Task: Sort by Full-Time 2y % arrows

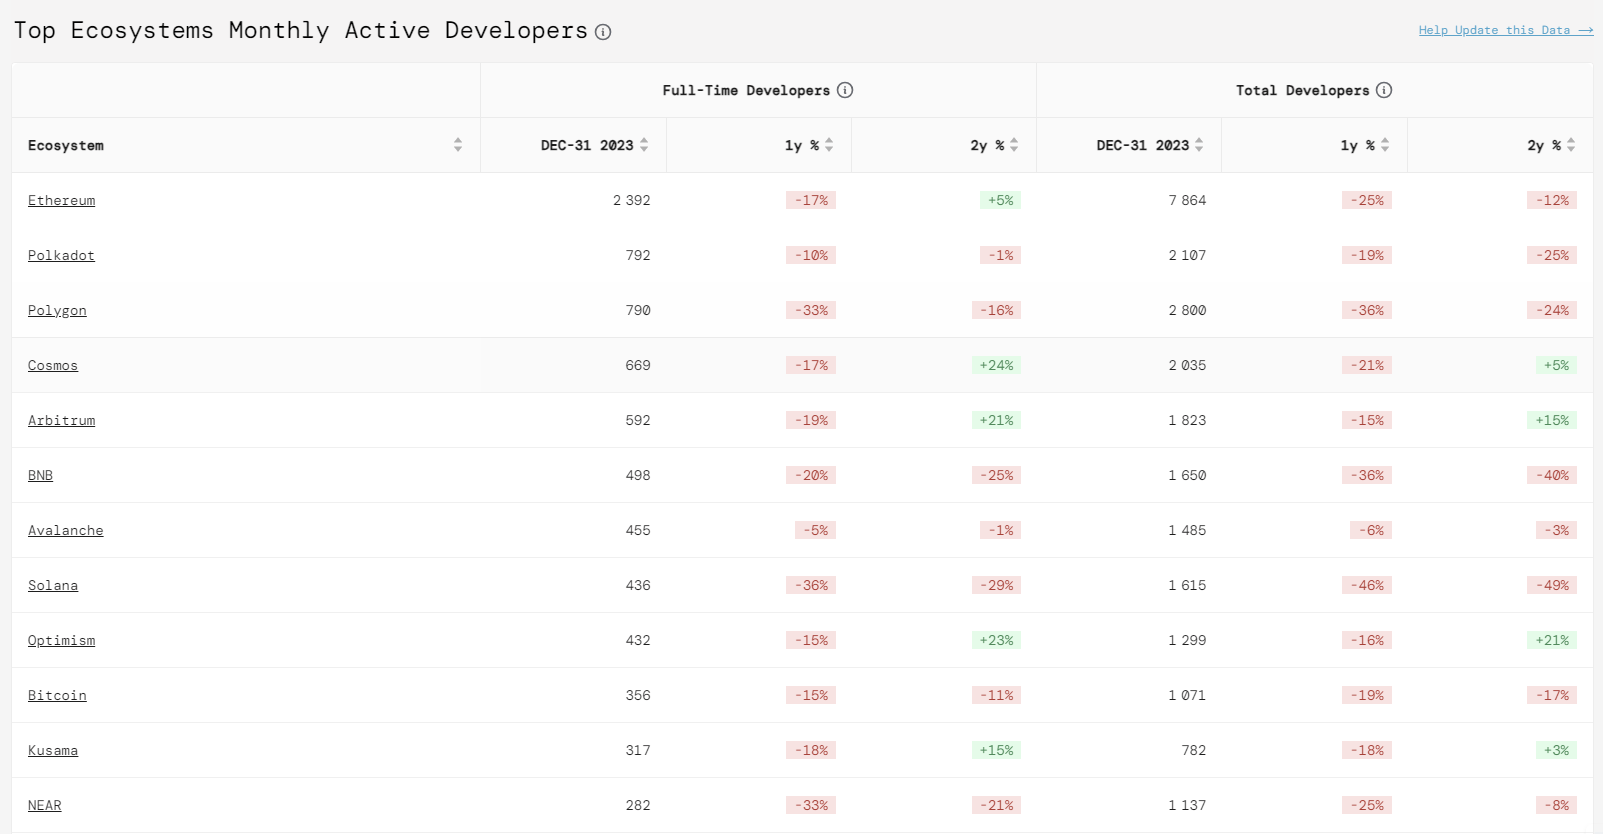Action: click(x=1014, y=145)
